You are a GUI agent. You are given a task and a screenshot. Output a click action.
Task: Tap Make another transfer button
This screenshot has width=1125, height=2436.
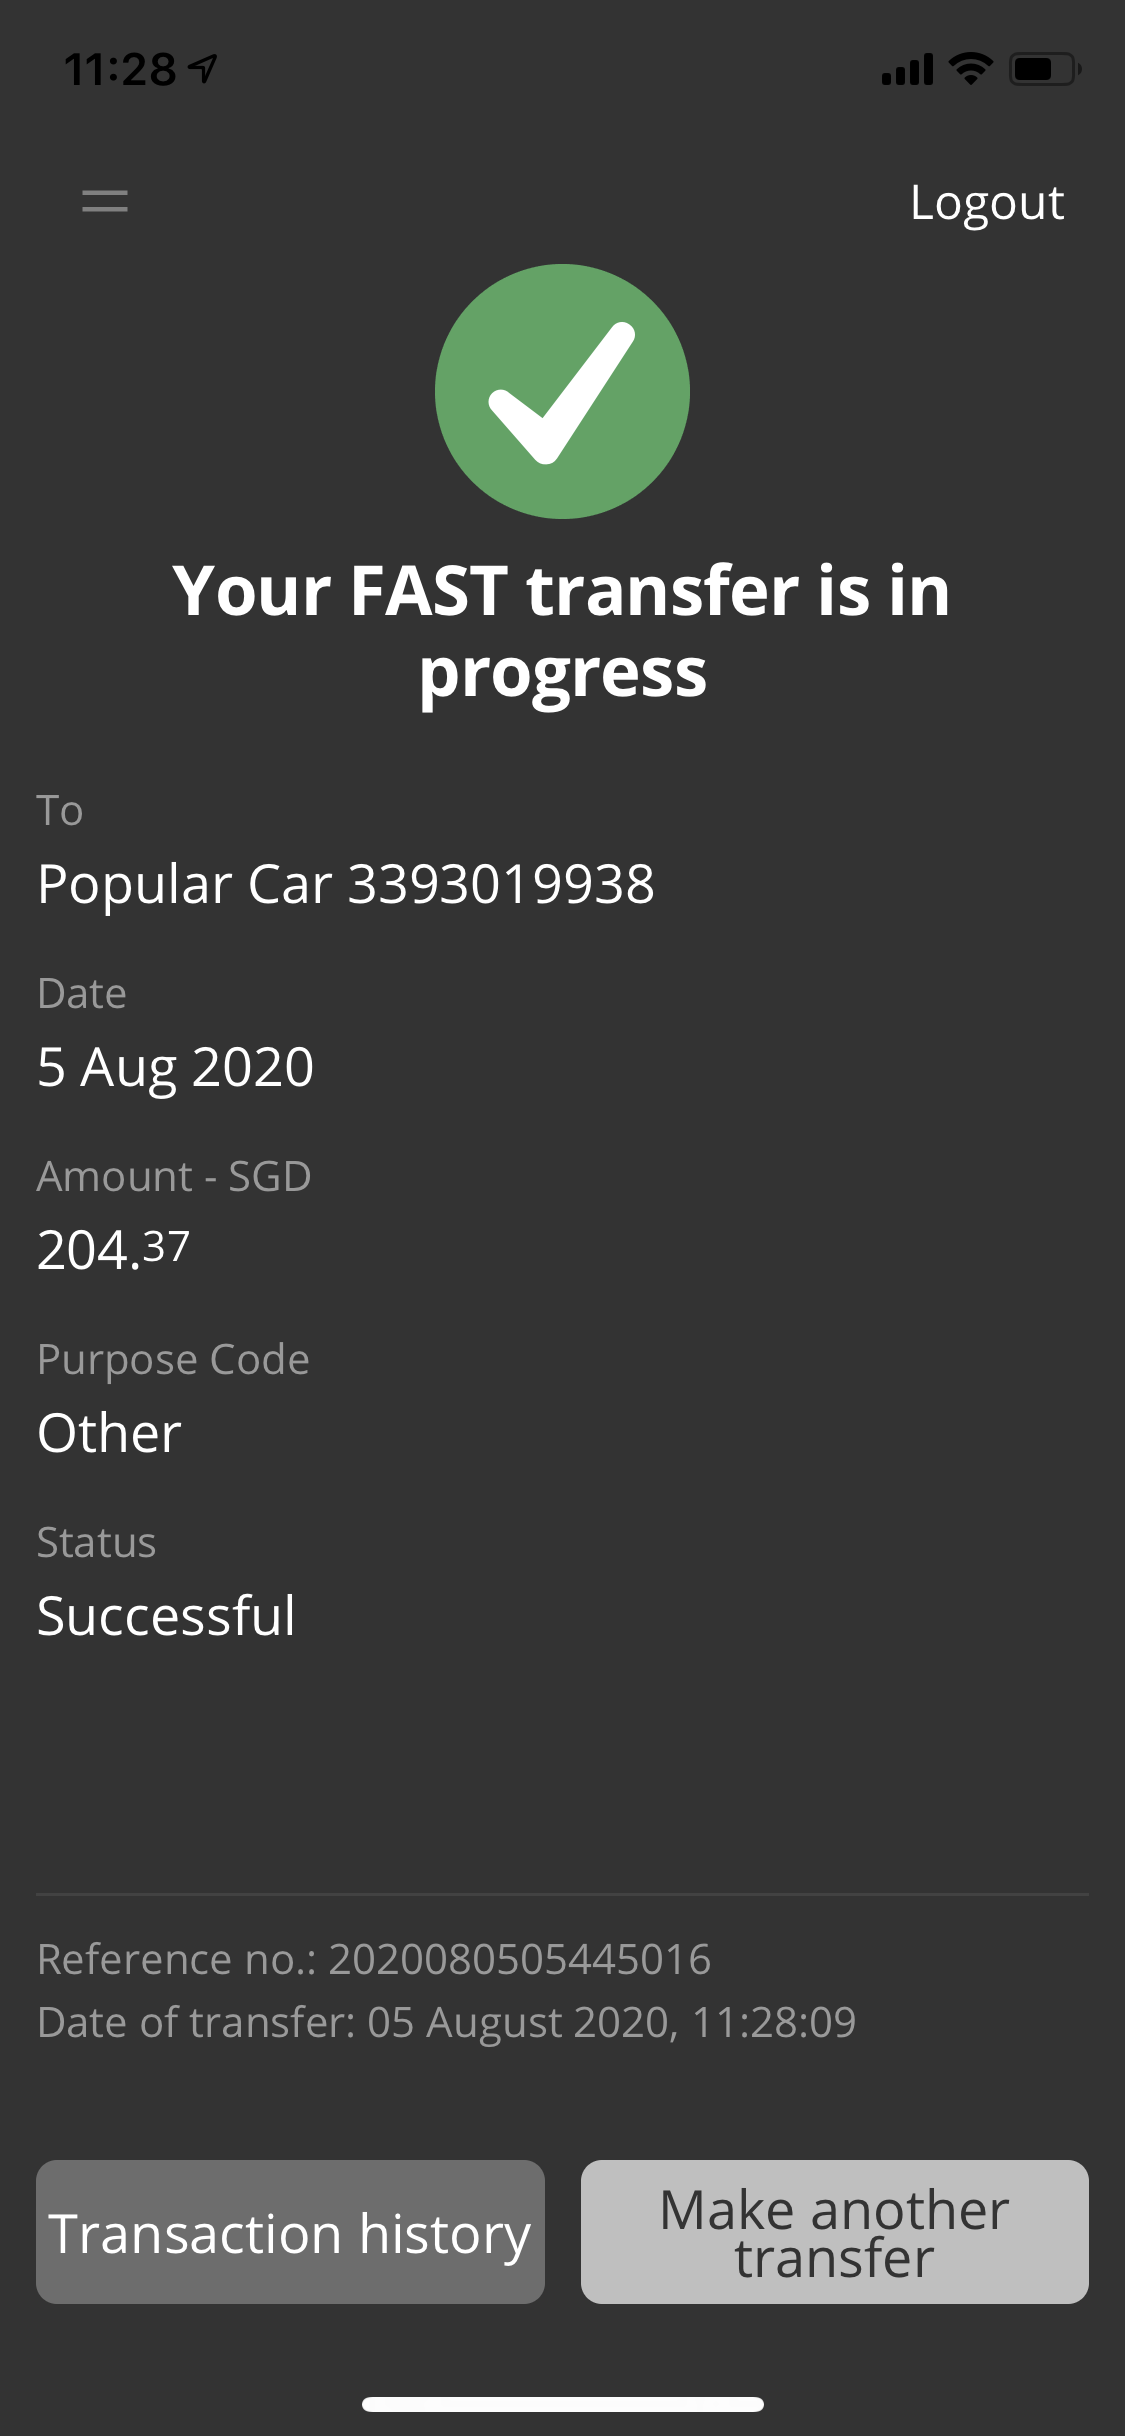tap(834, 2232)
